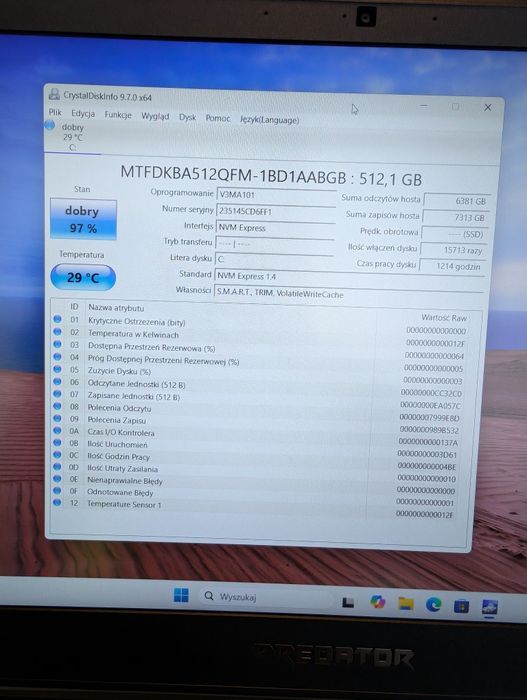527x700 pixels.
Task: Open the Windows Start menu
Action: (181, 595)
